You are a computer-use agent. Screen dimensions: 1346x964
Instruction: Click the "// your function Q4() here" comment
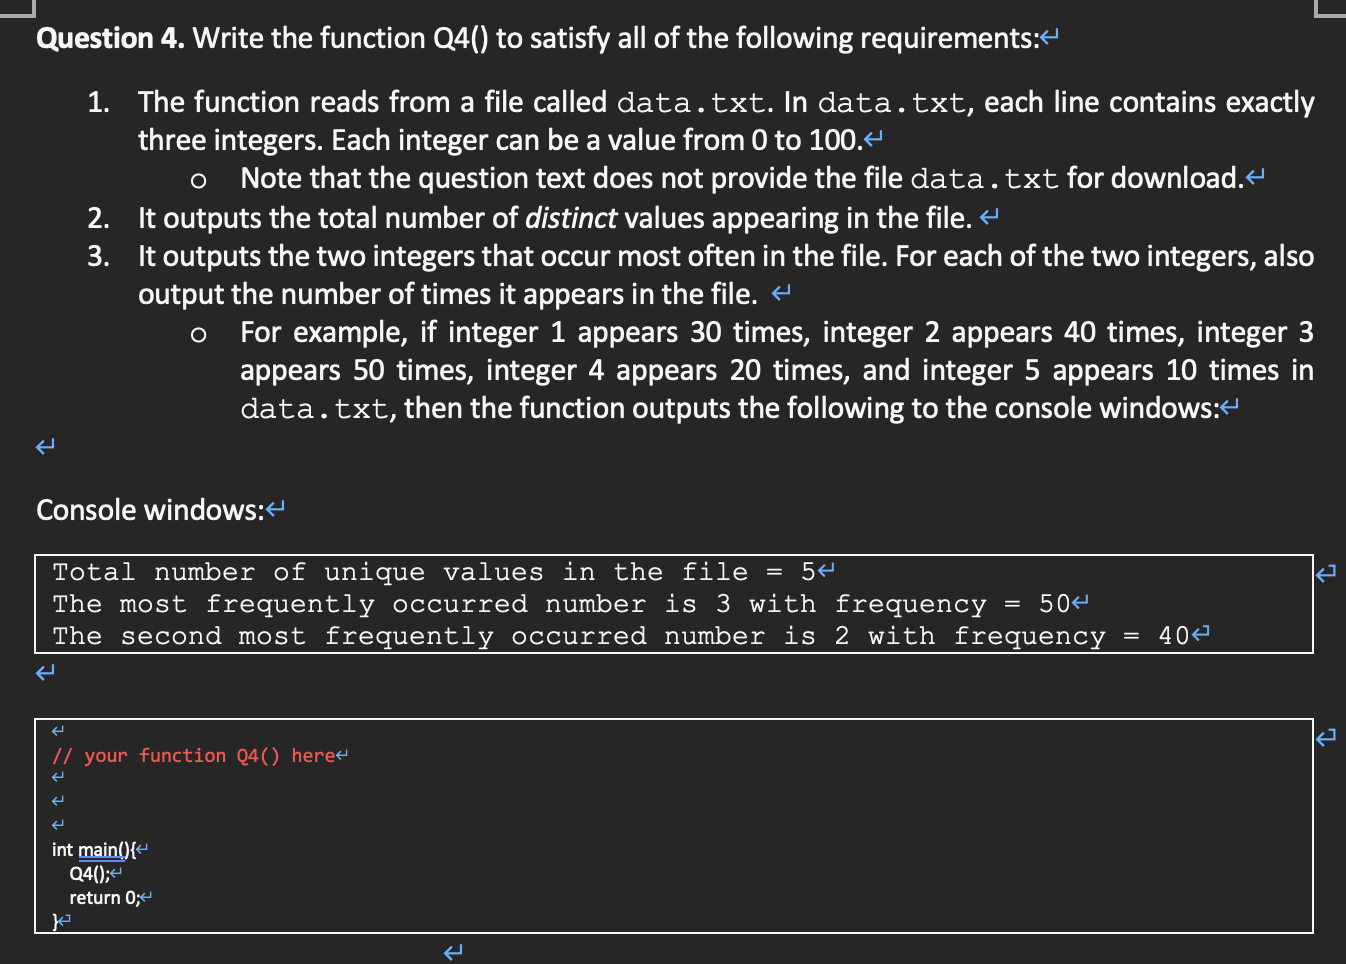(x=194, y=755)
